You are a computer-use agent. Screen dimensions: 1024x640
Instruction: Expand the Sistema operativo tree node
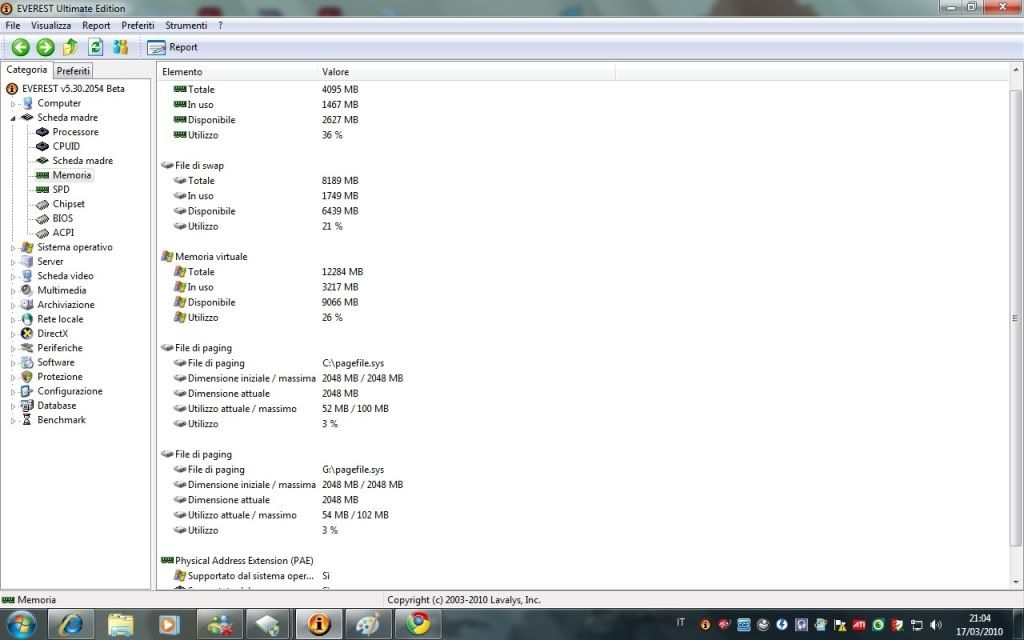[14, 248]
